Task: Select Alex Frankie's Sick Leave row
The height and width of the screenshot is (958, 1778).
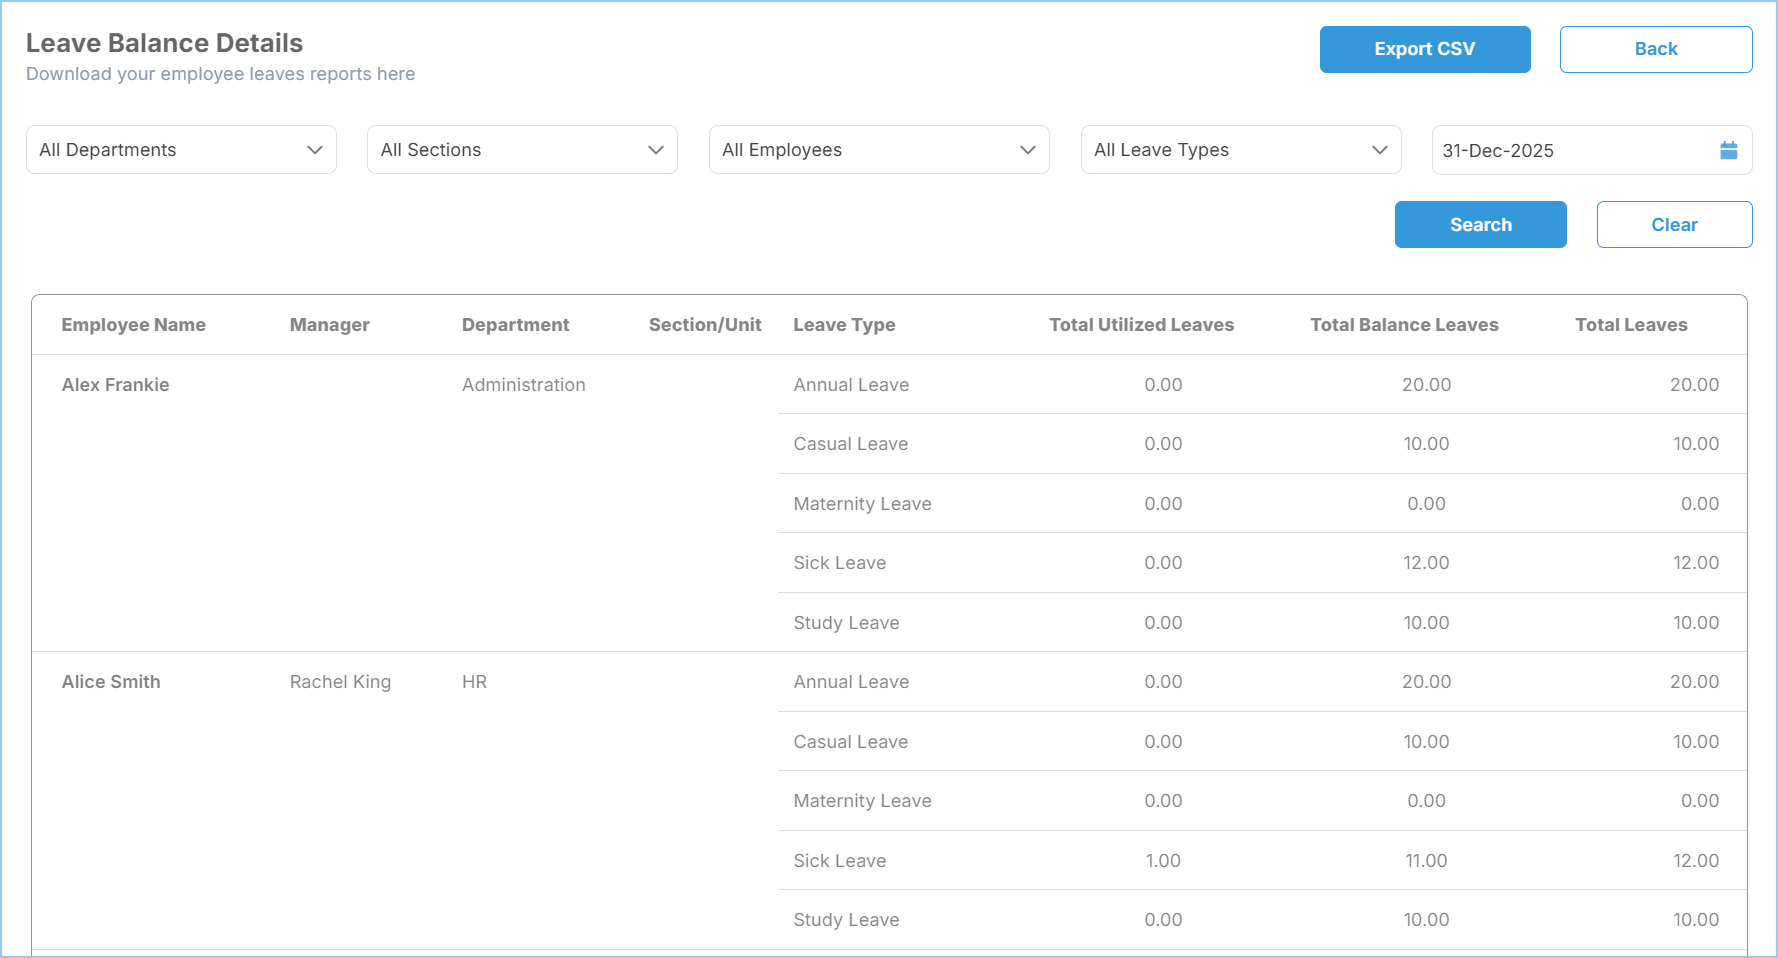Action: [x=1262, y=563]
